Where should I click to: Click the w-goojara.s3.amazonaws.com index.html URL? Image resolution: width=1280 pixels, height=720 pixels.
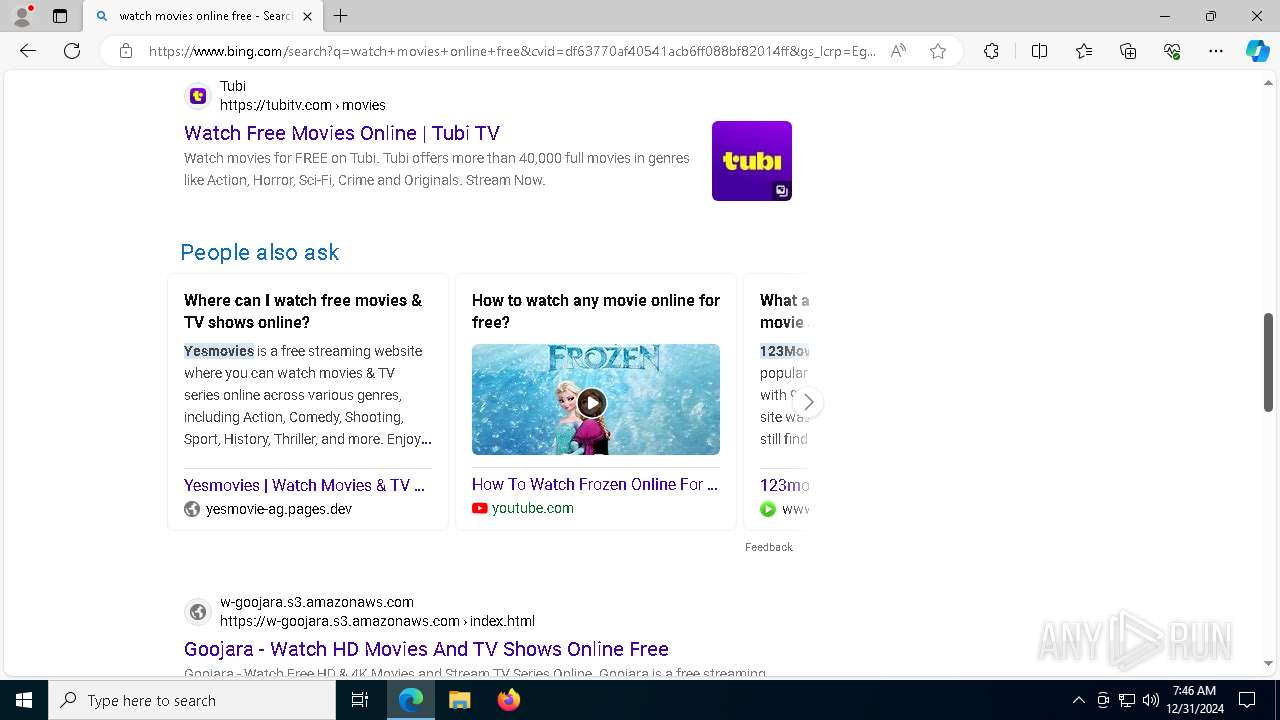377,621
